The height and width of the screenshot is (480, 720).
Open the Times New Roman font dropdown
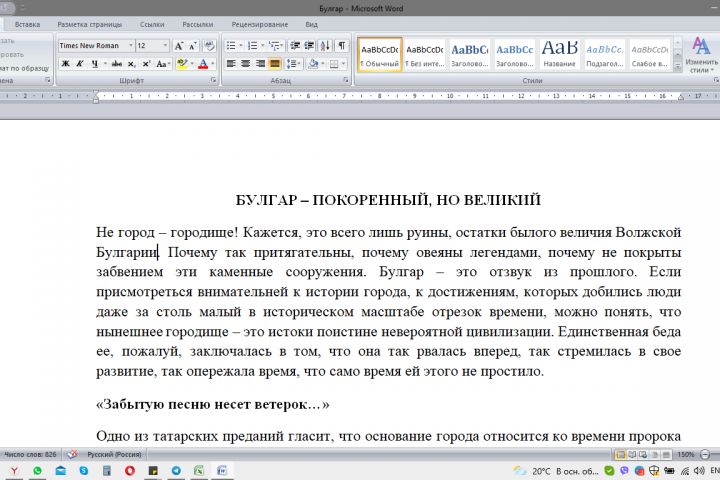coord(130,45)
